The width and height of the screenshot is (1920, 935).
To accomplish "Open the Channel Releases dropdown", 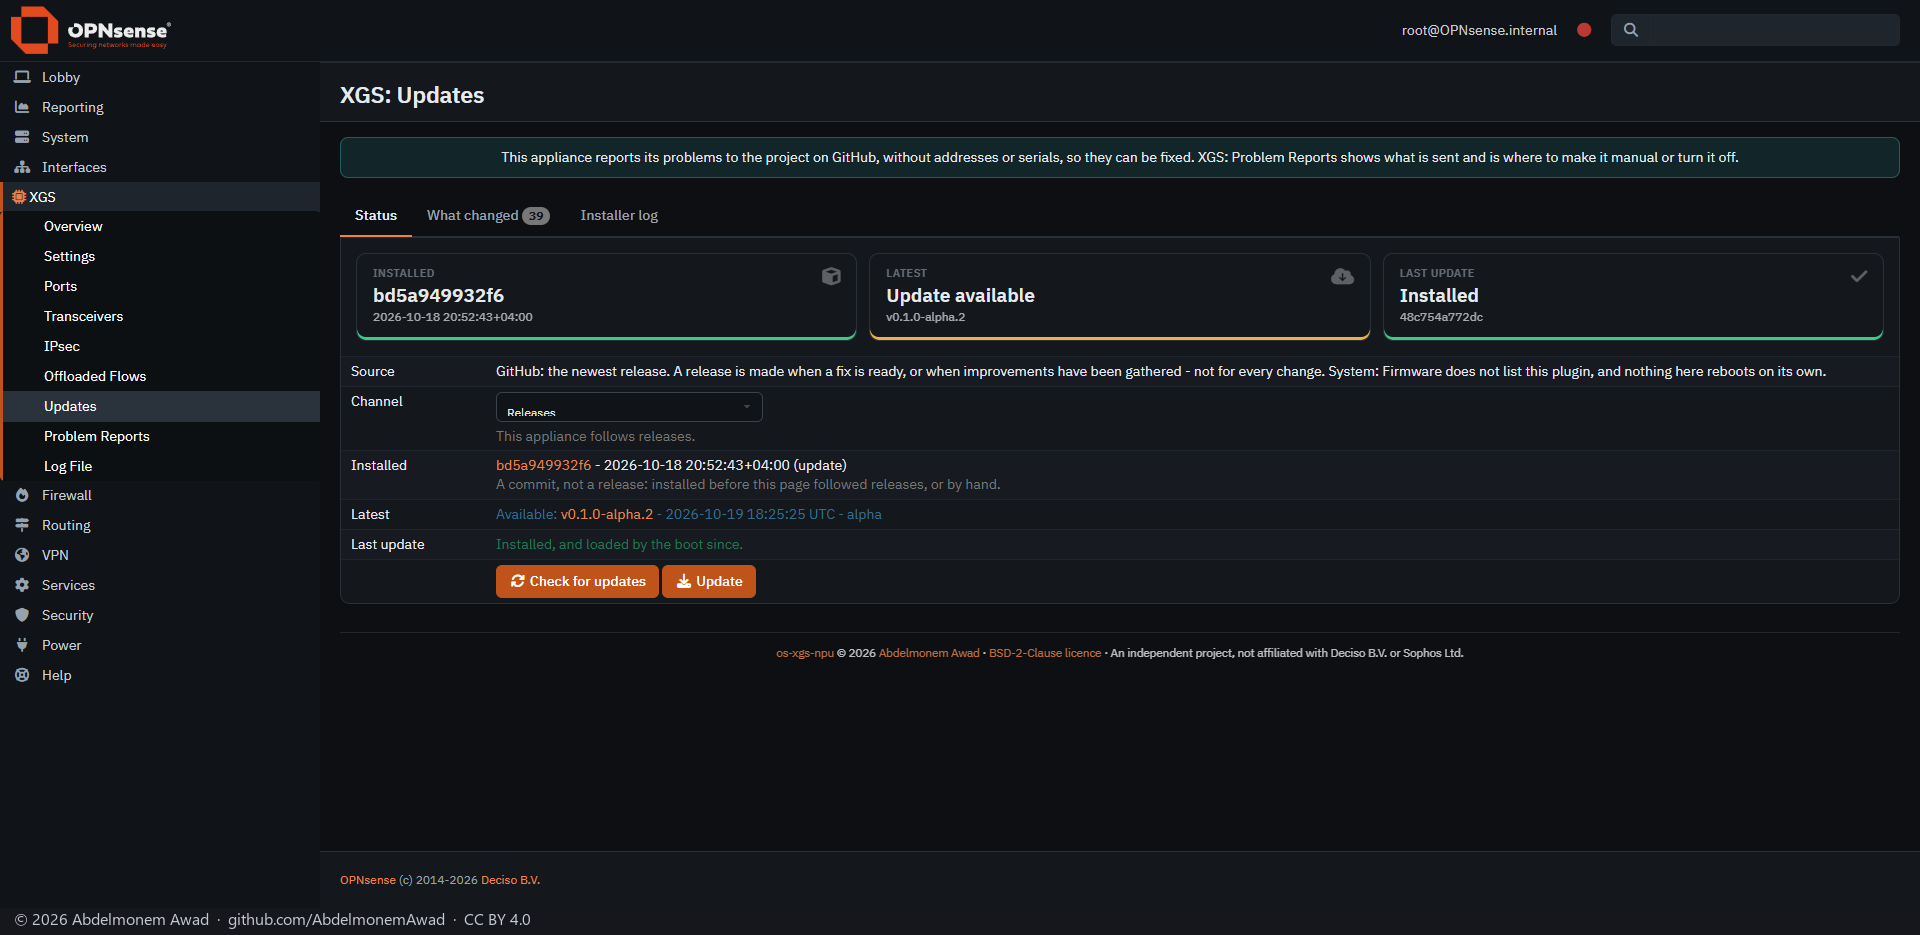I will pos(629,407).
